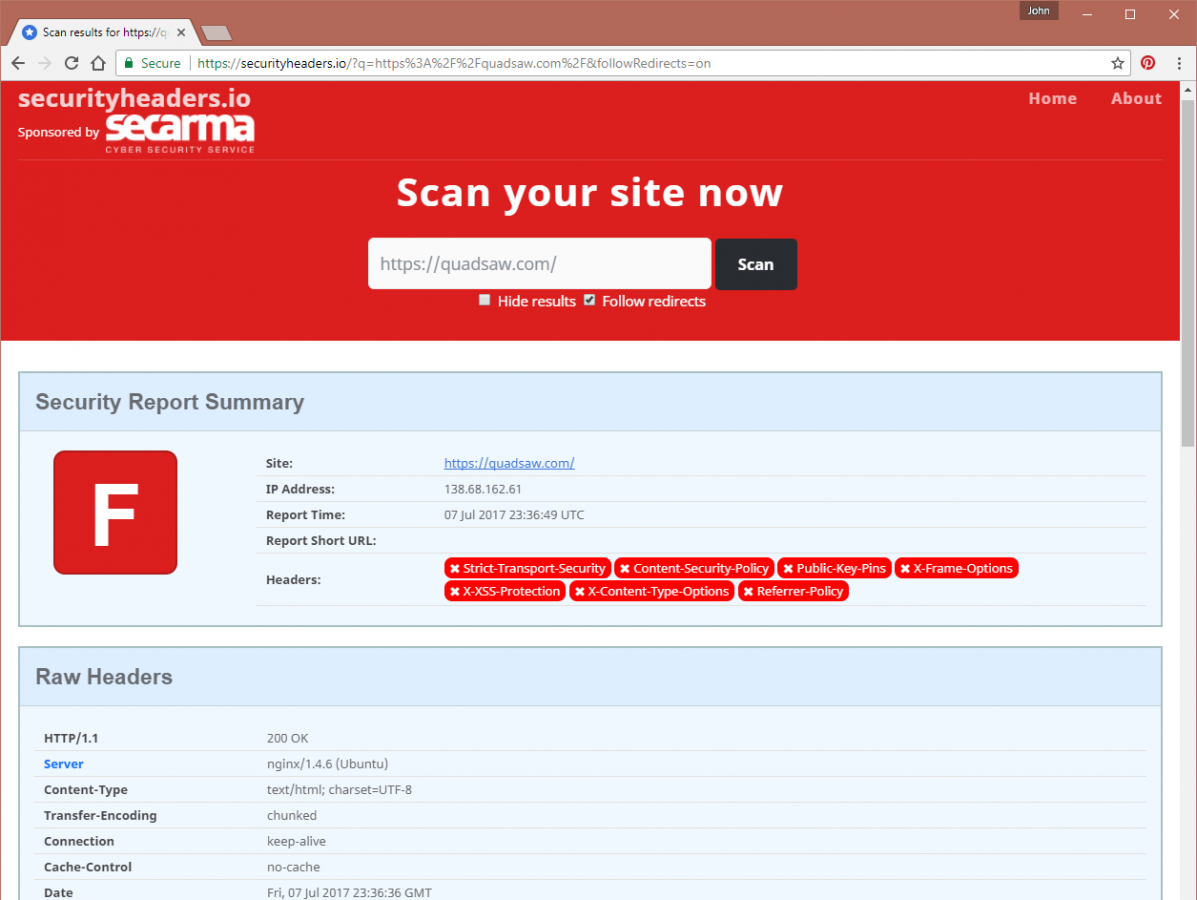Reload the page with refresh icon
This screenshot has height=900, width=1197.
coord(71,63)
